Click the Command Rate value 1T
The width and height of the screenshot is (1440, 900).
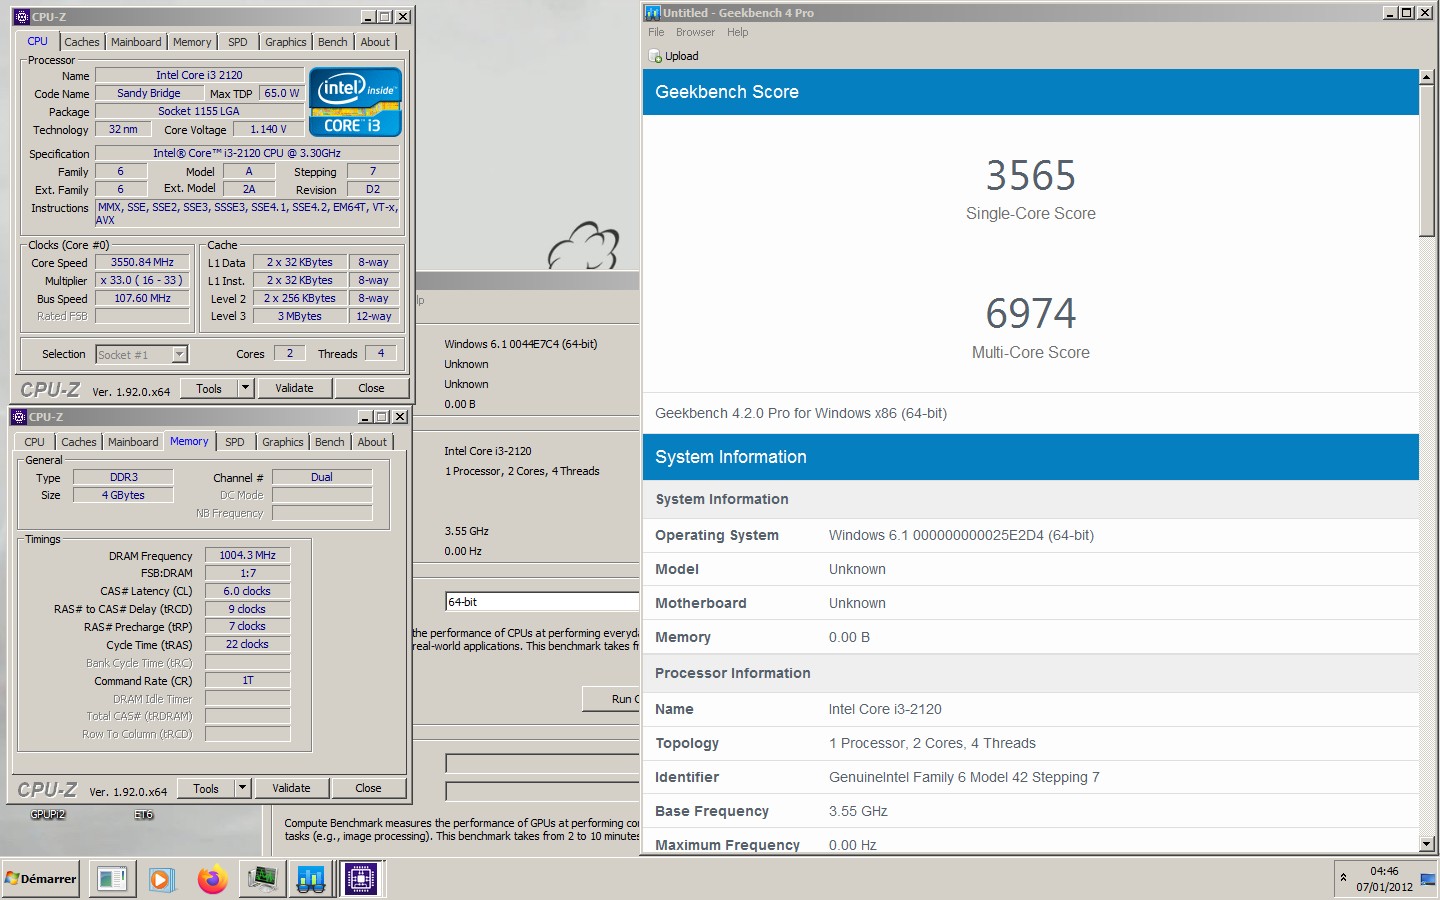coord(248,680)
